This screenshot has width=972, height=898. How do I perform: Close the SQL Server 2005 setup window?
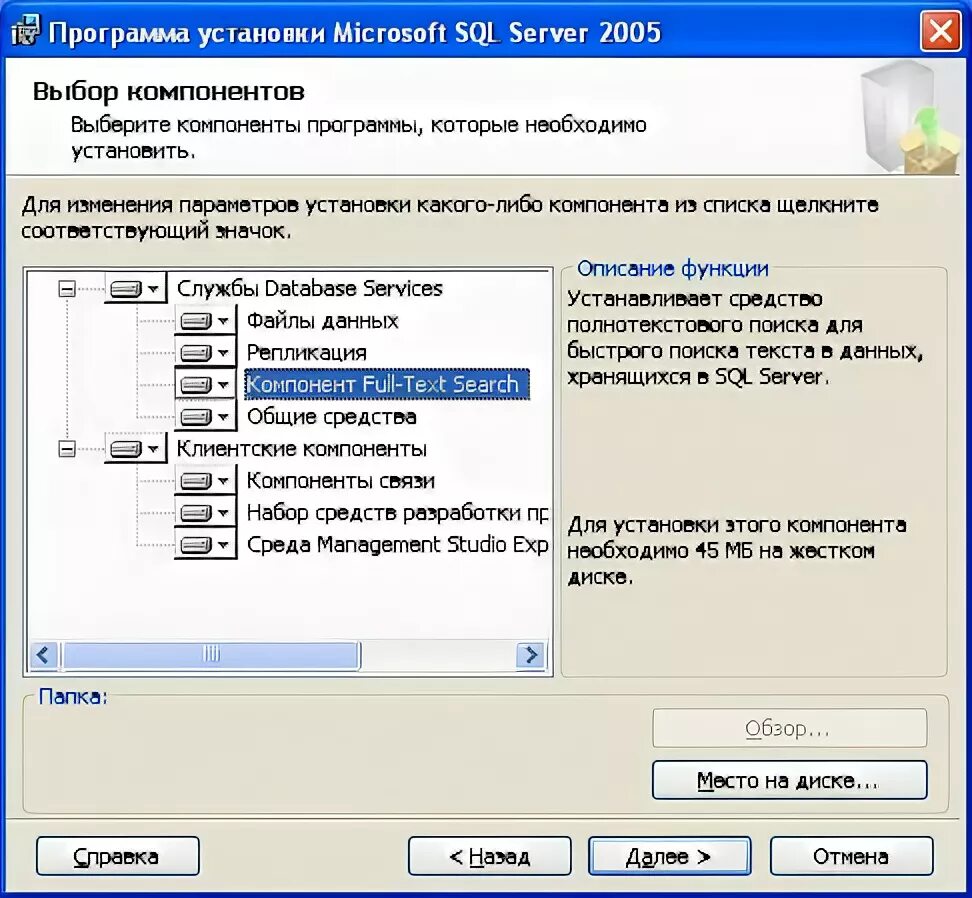click(940, 30)
